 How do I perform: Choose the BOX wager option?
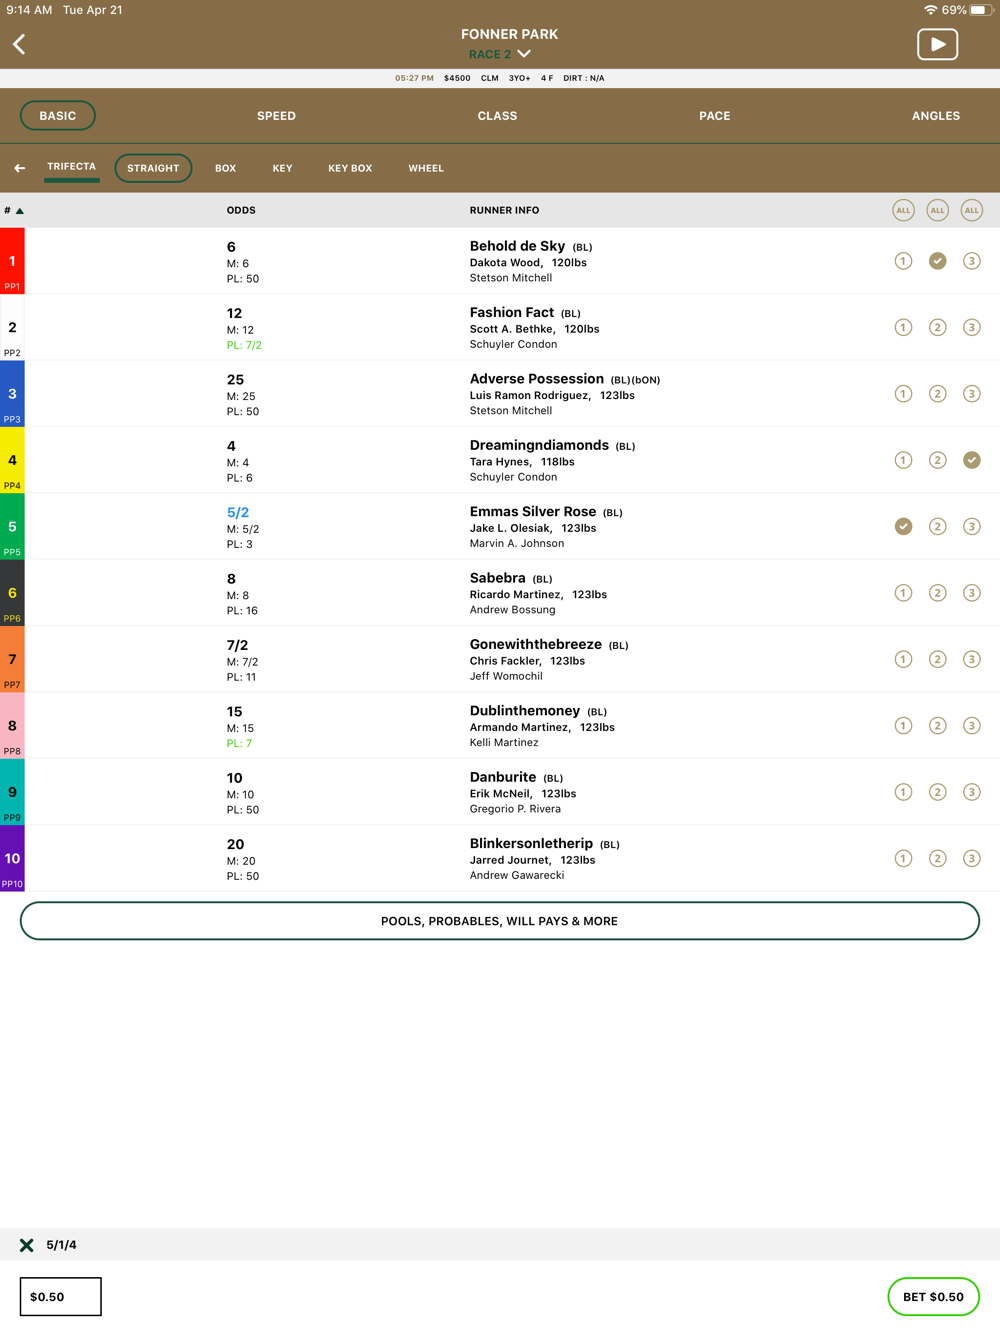pos(226,168)
